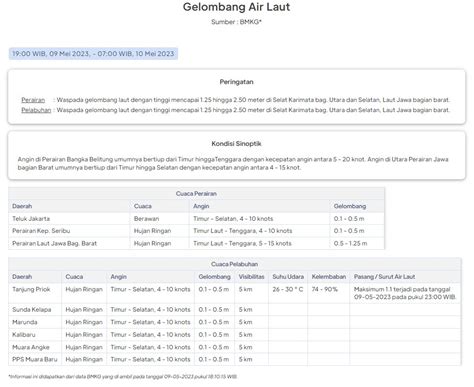This screenshot has height=387, width=474.
Task: Click the 'Kelembaban' column header
Action: coord(329,277)
